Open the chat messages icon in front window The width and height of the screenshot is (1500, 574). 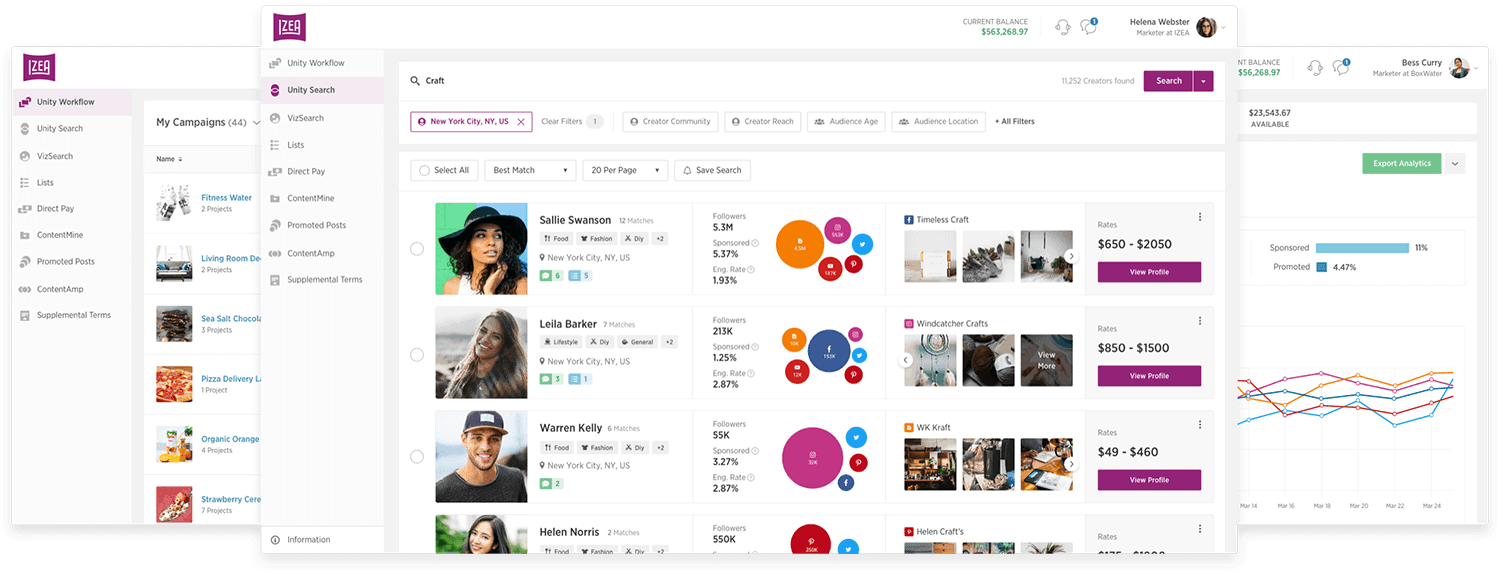click(x=1089, y=27)
